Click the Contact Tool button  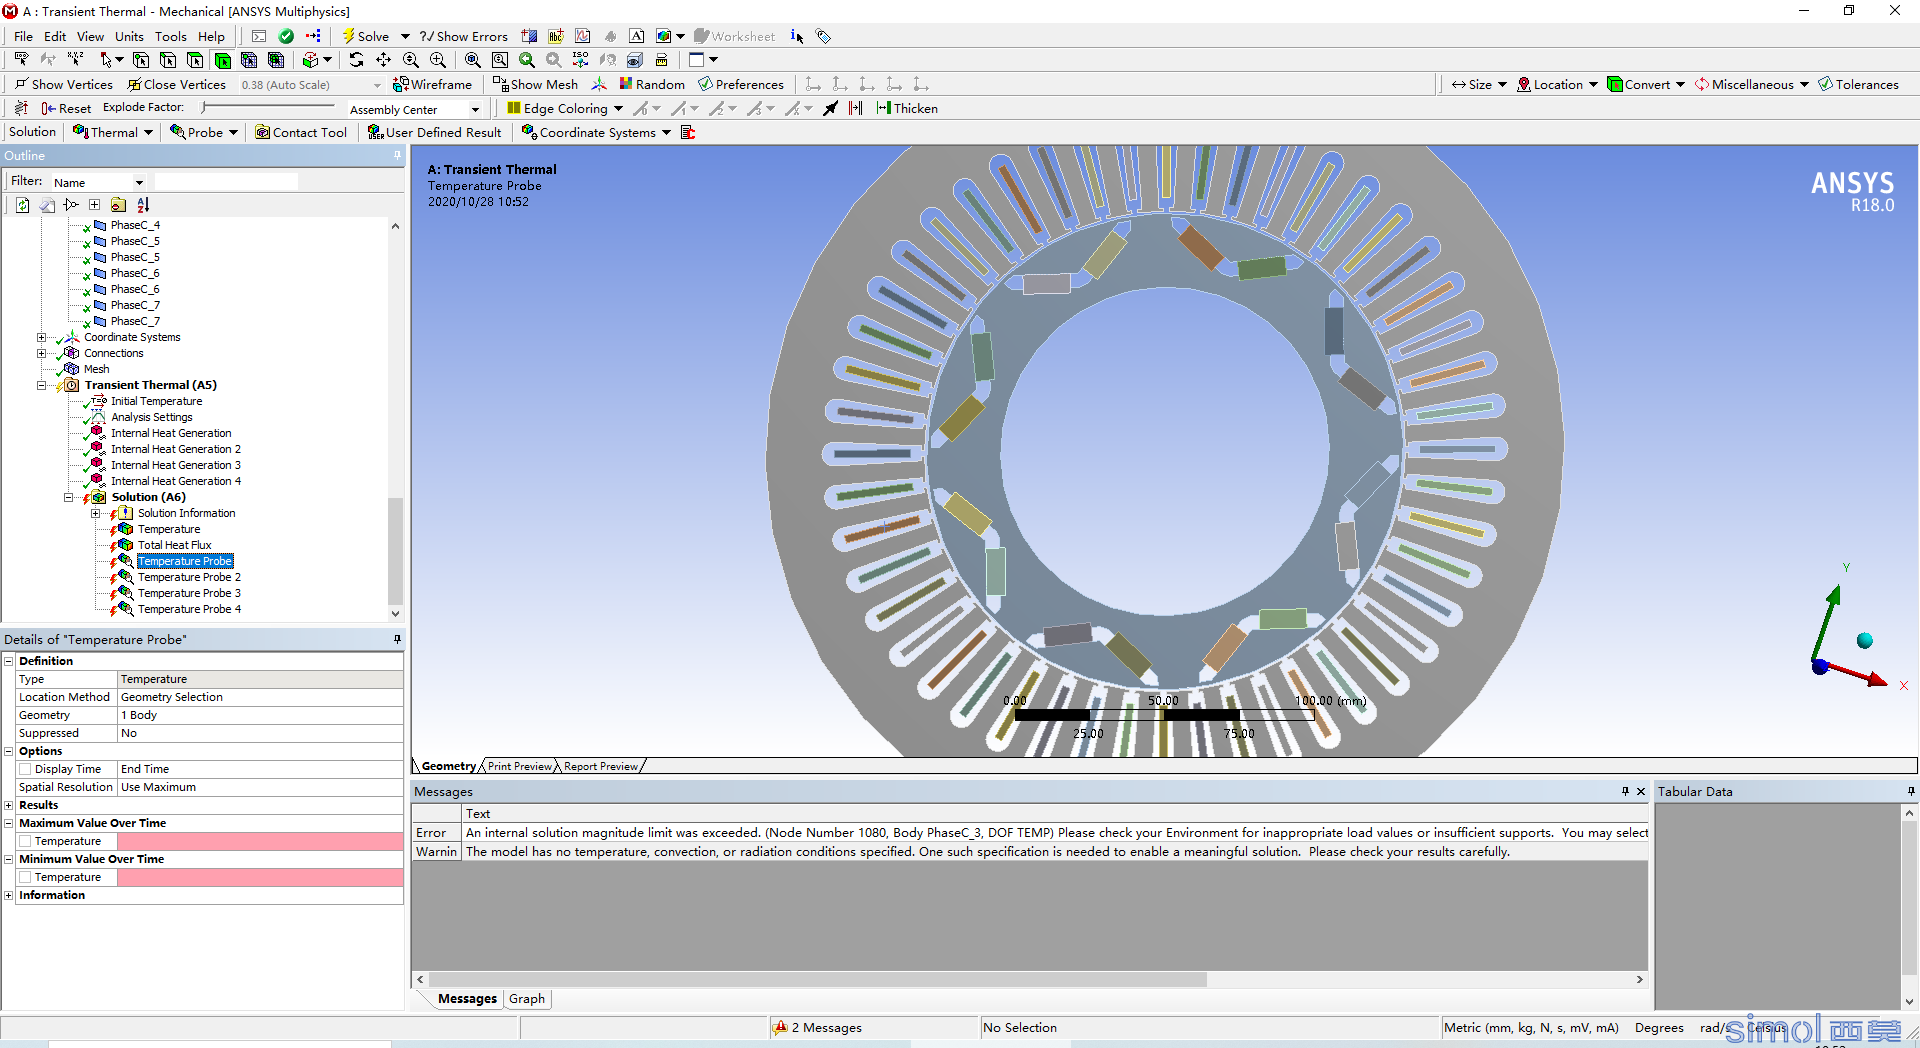(x=301, y=132)
